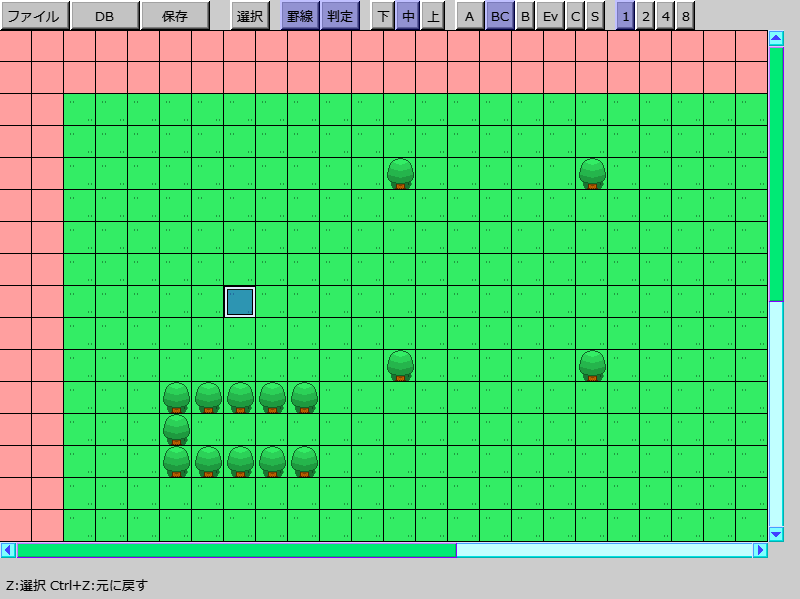
Task: Click the horizontal scrollbar left arrow
Action: (x=8, y=550)
